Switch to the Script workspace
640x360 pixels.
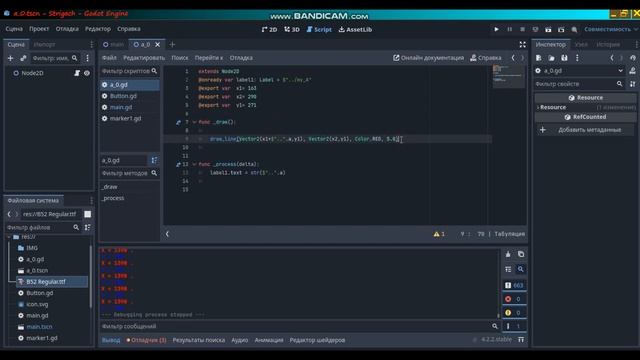tap(319, 29)
